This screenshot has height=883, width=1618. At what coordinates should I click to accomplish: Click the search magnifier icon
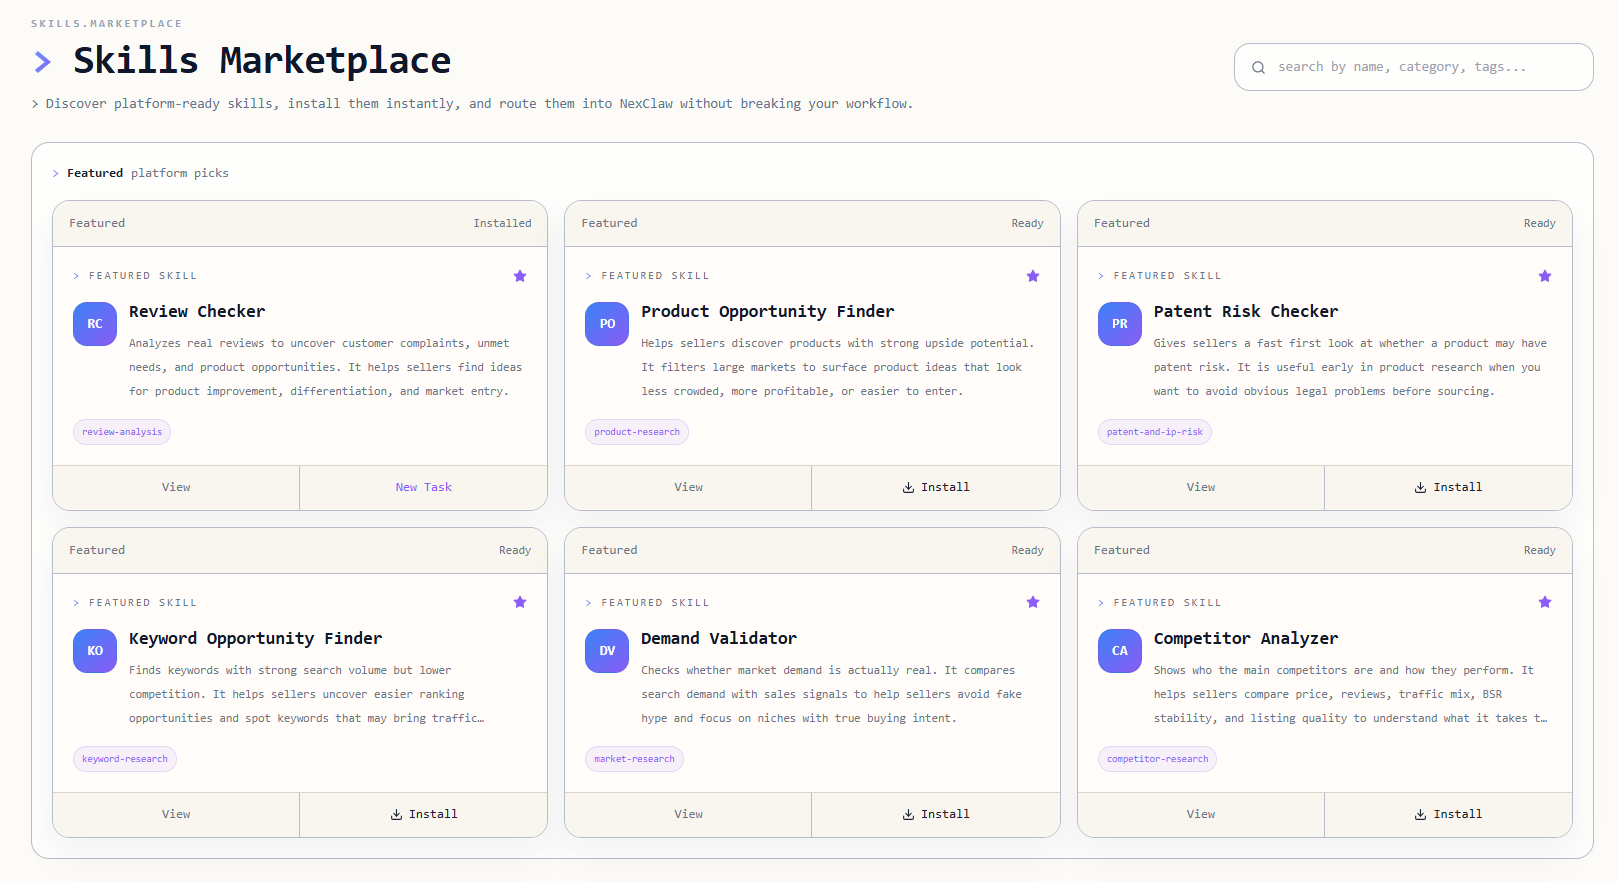1258,67
